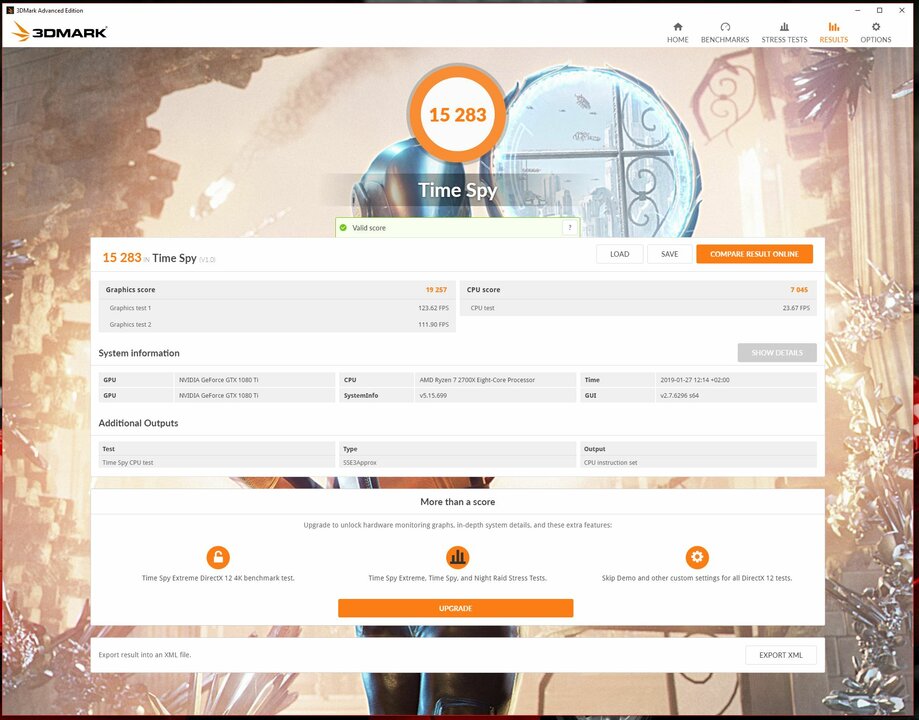919x720 pixels.
Task: Click the Benchmarks gauge icon
Action: point(725,27)
